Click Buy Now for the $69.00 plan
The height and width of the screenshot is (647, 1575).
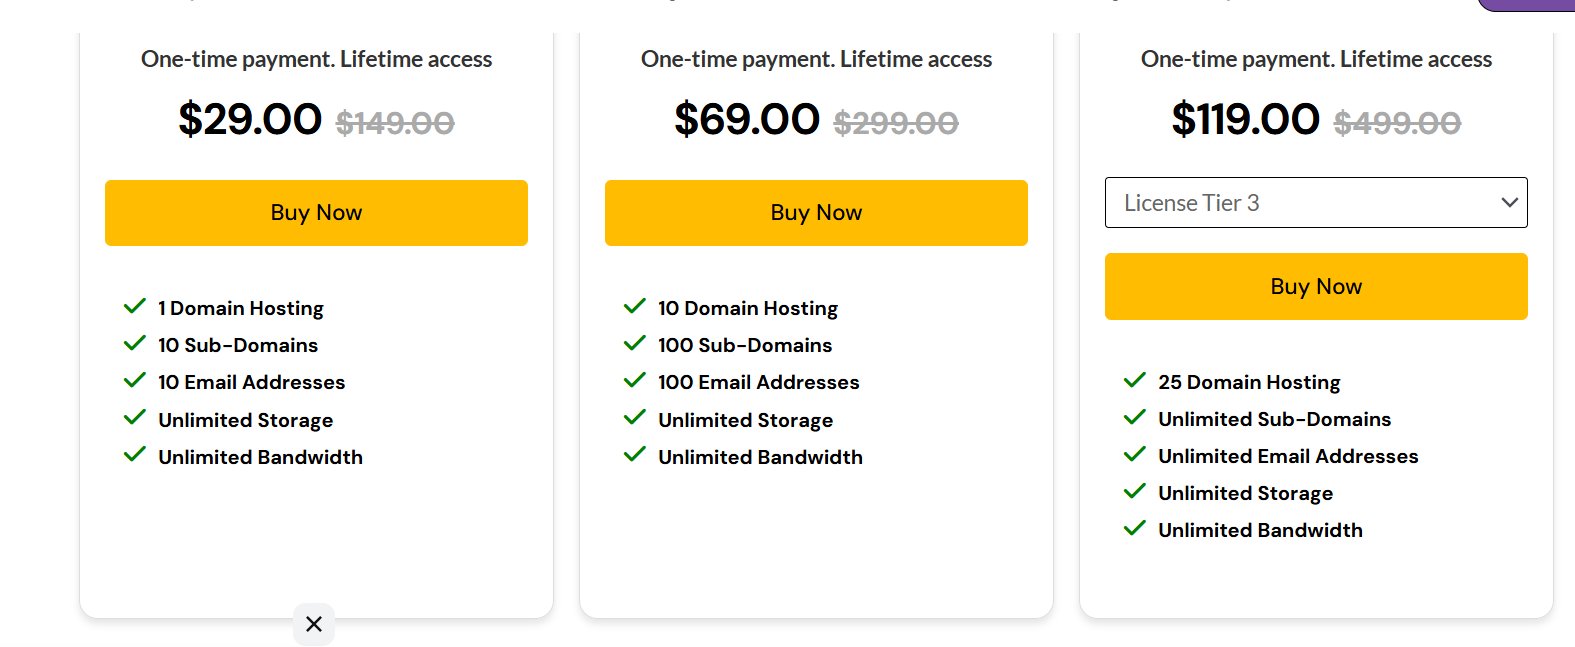(816, 213)
